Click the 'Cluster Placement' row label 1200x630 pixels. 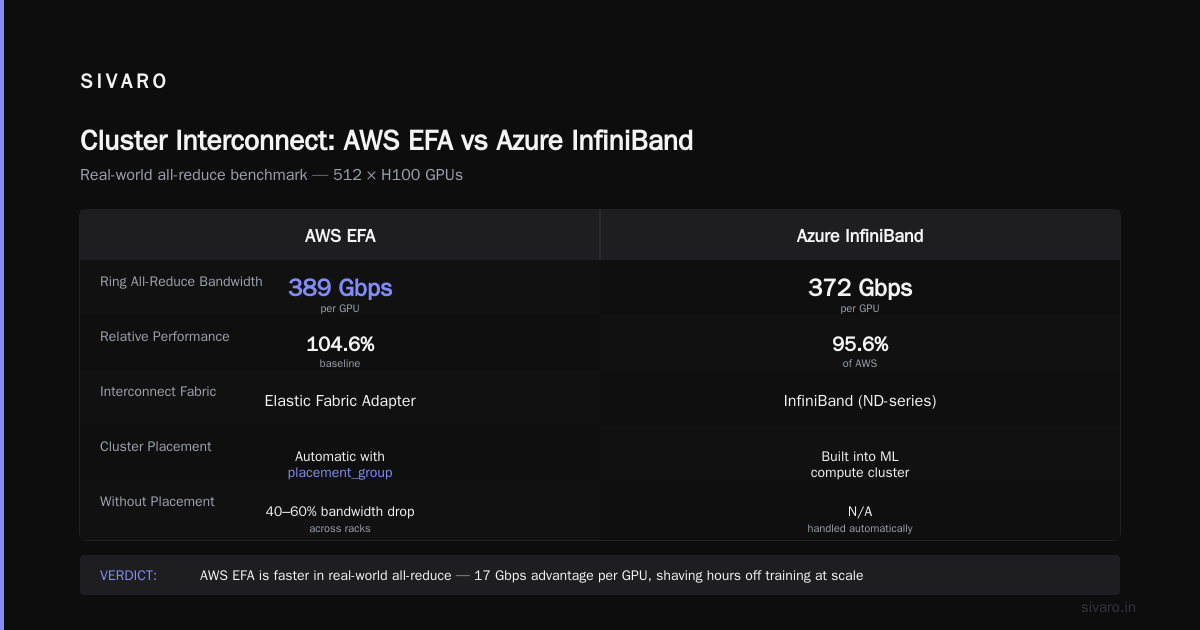coord(156,447)
